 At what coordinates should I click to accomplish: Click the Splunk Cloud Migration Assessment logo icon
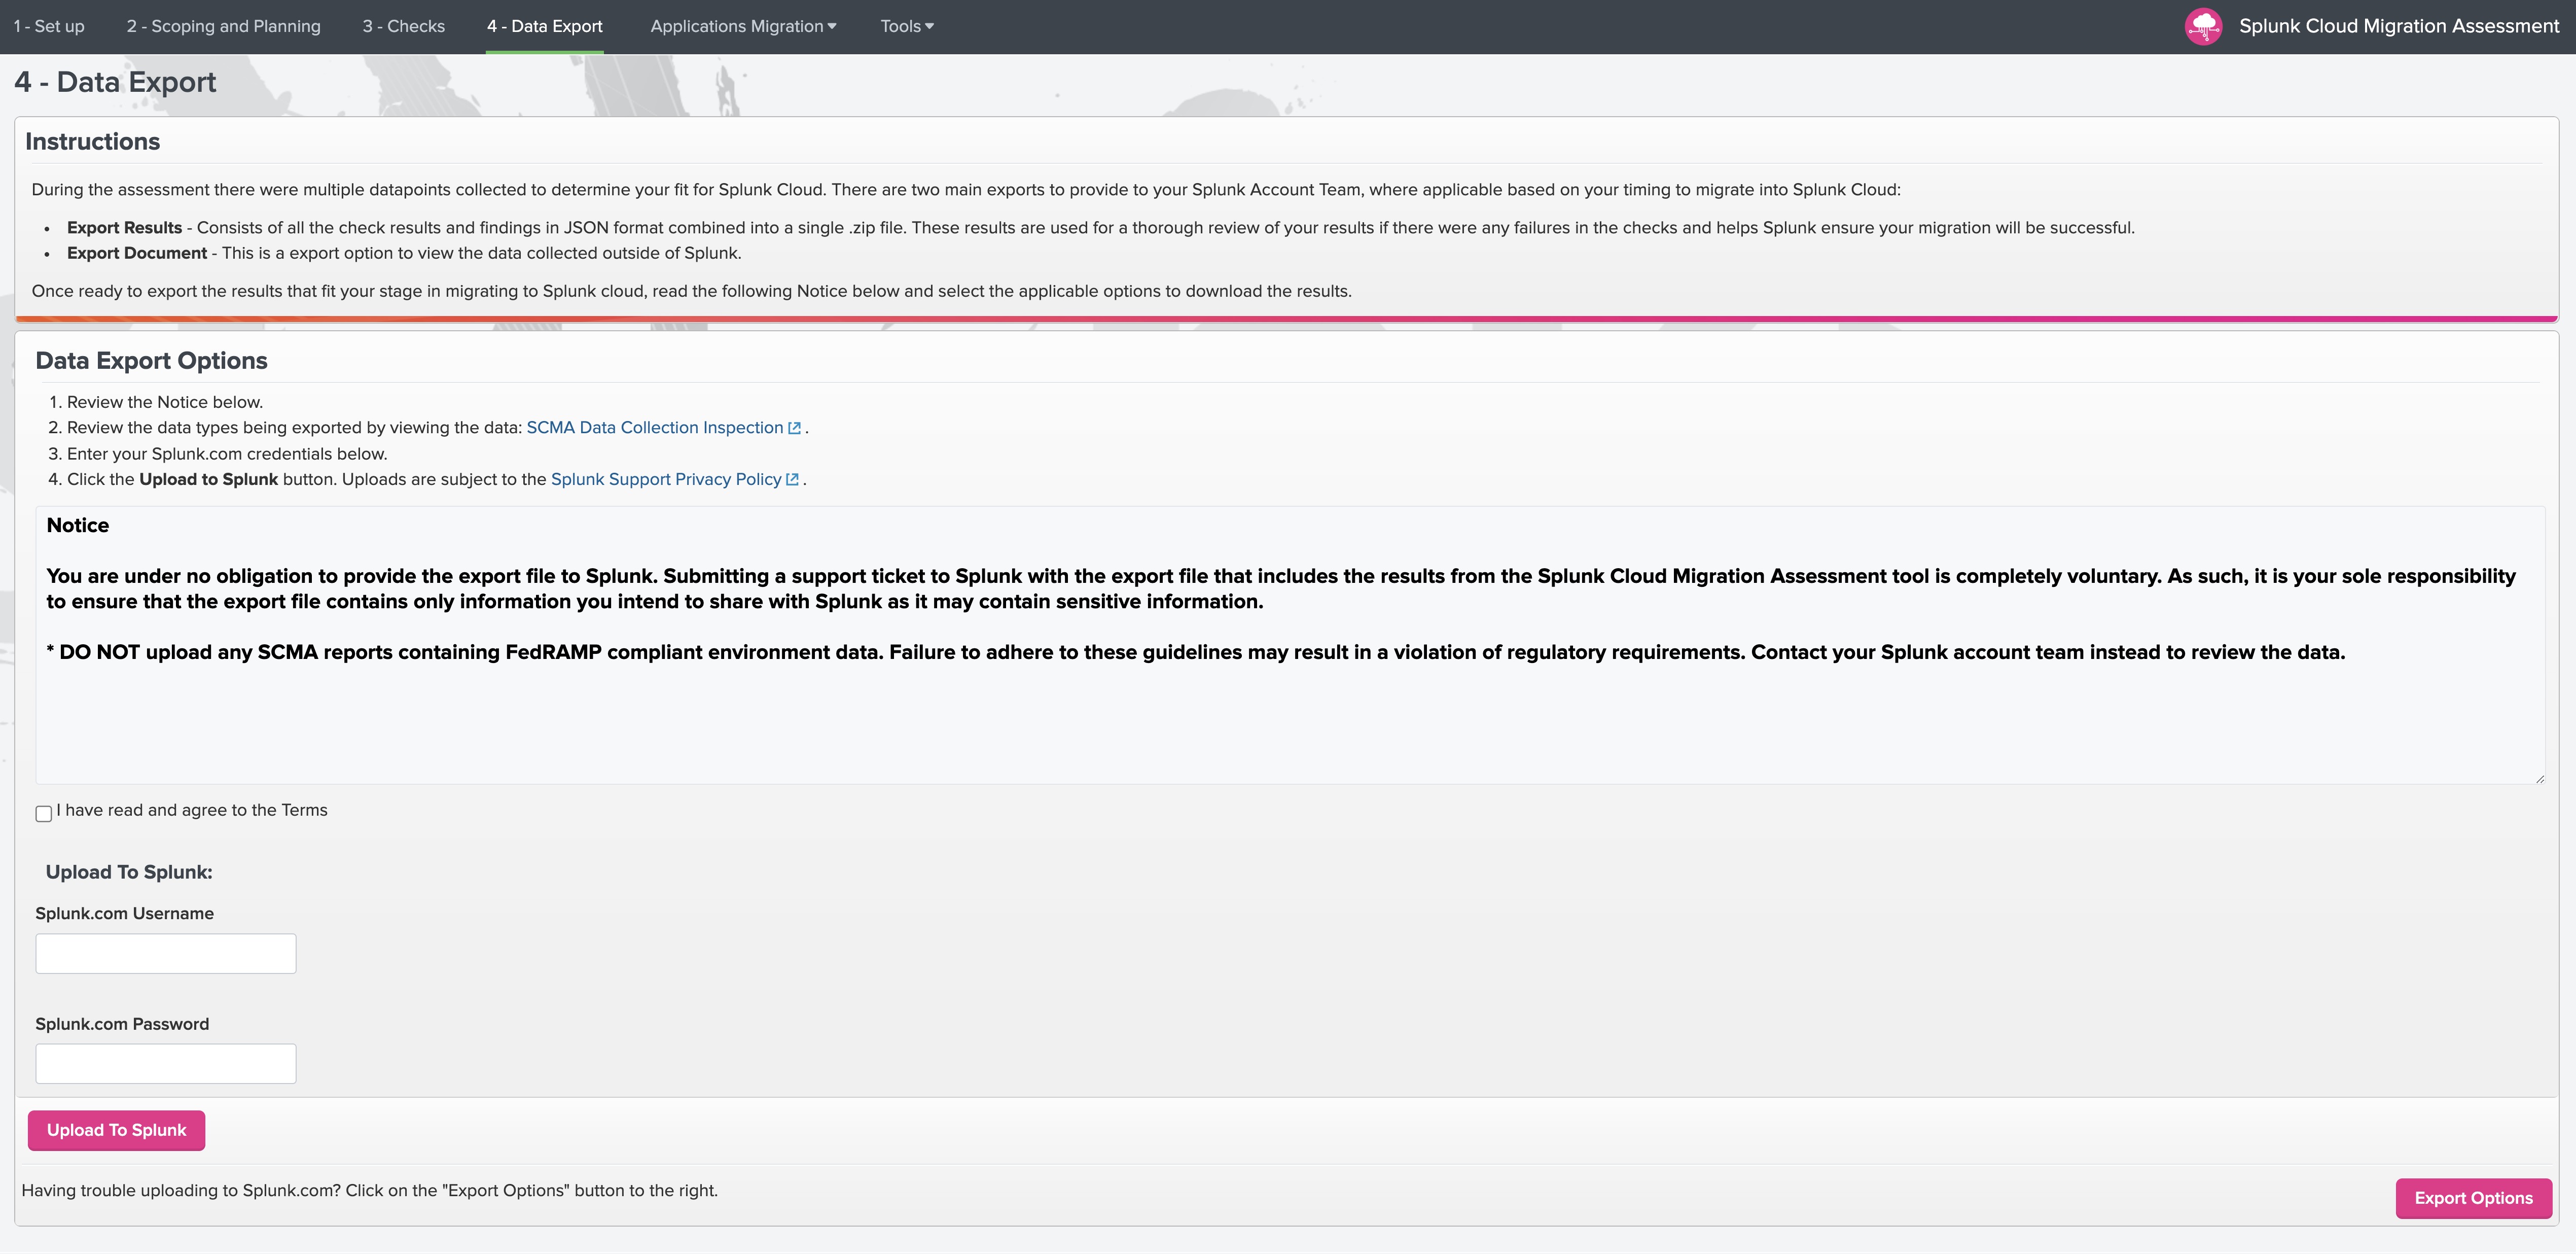pyautogui.click(x=2203, y=27)
